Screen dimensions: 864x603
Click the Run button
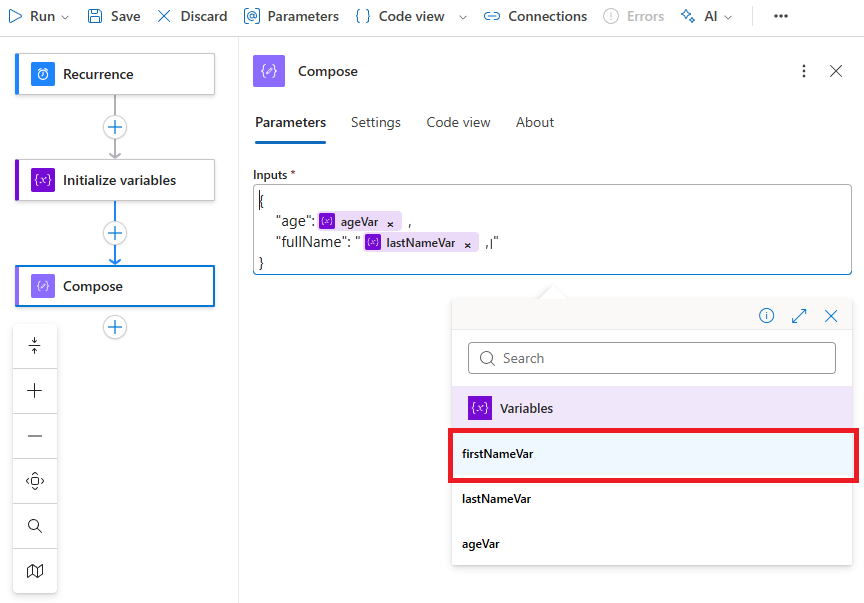coord(31,17)
